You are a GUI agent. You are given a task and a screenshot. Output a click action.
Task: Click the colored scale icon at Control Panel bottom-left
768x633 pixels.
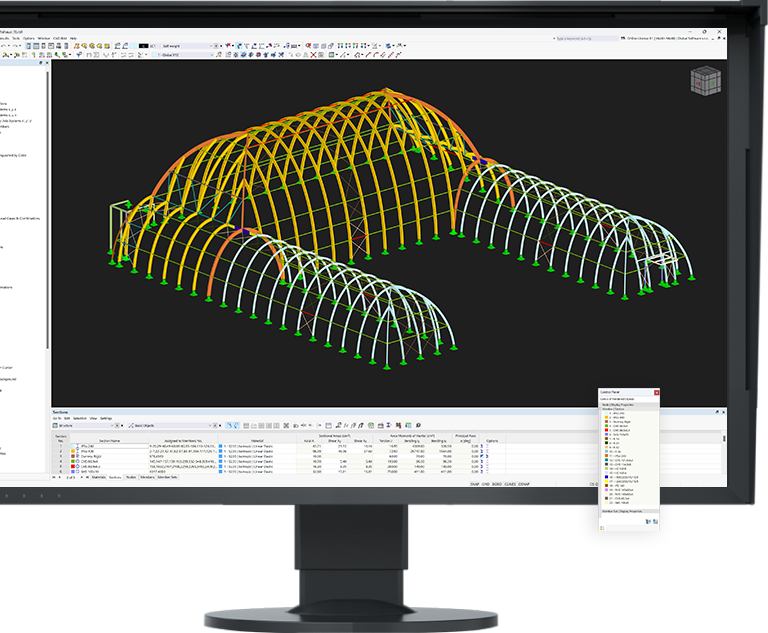[x=602, y=528]
